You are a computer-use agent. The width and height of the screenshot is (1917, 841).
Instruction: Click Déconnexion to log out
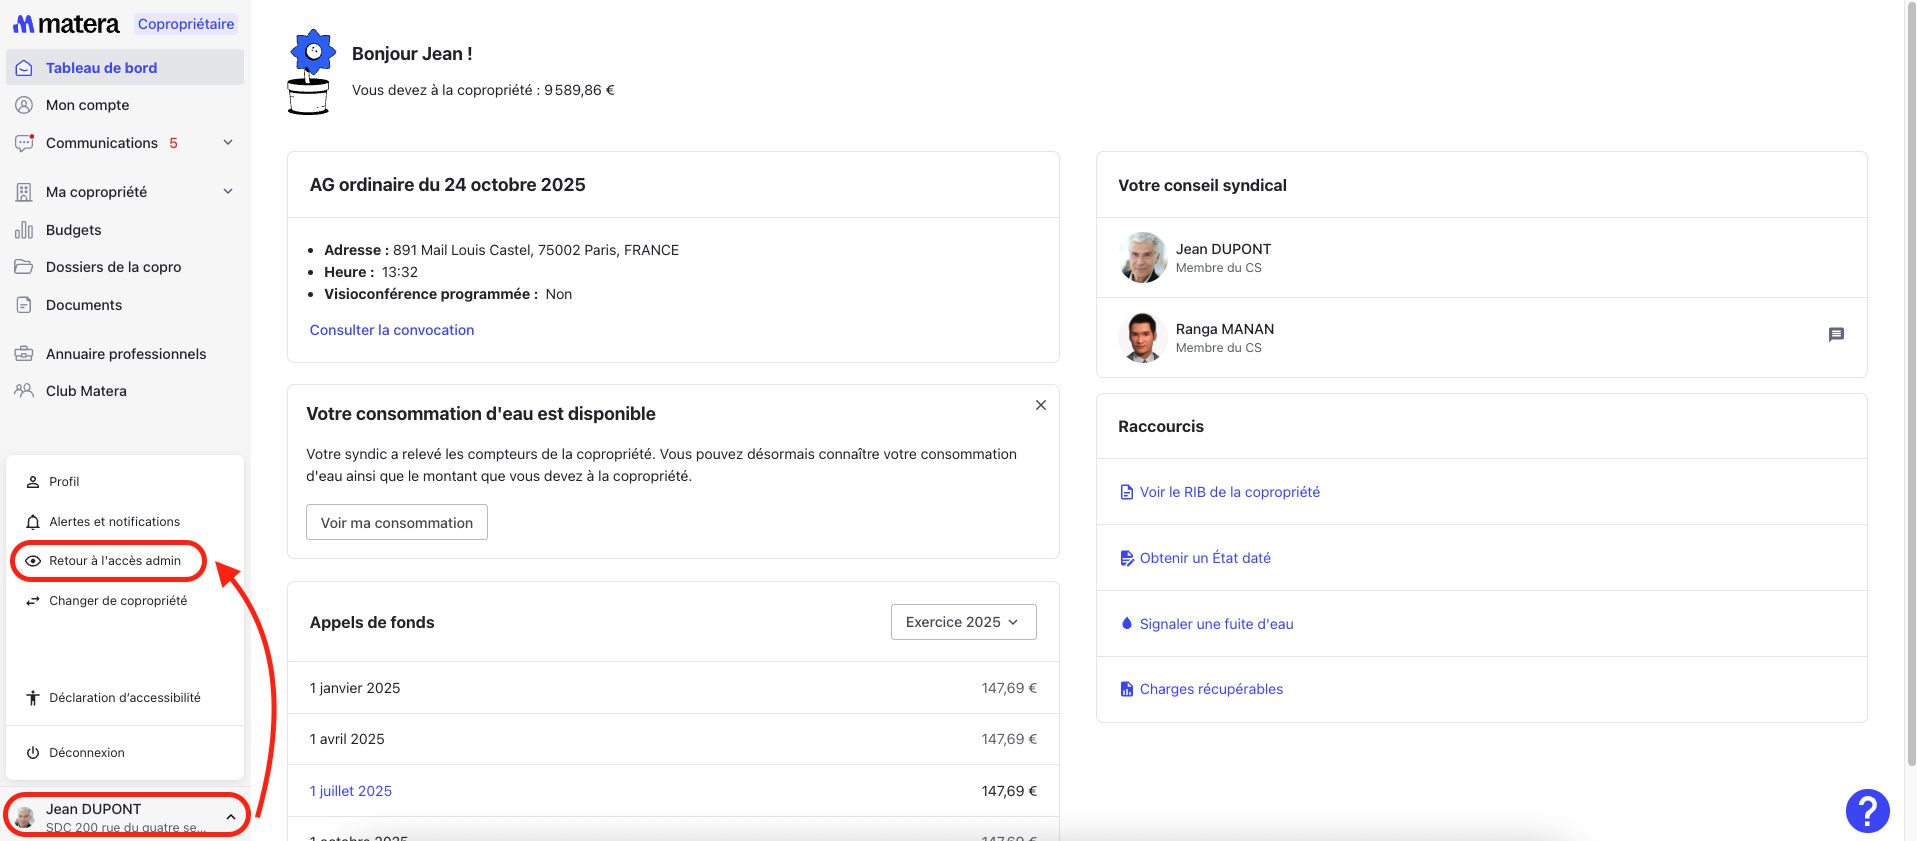point(86,753)
